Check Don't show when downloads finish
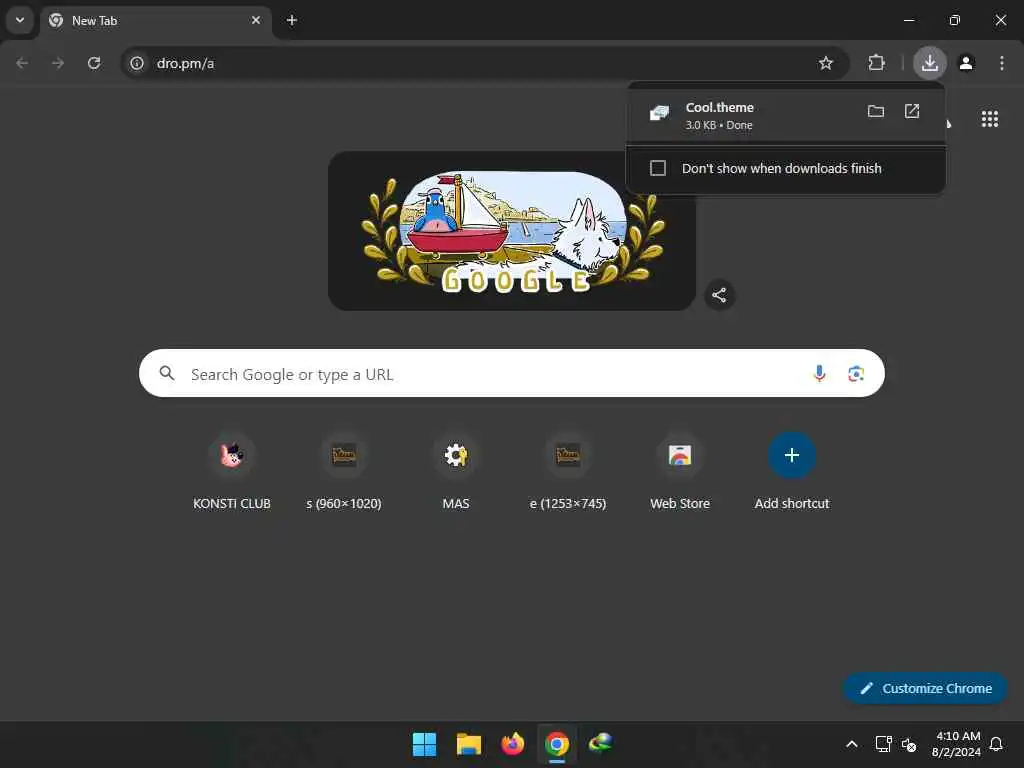 pos(658,168)
